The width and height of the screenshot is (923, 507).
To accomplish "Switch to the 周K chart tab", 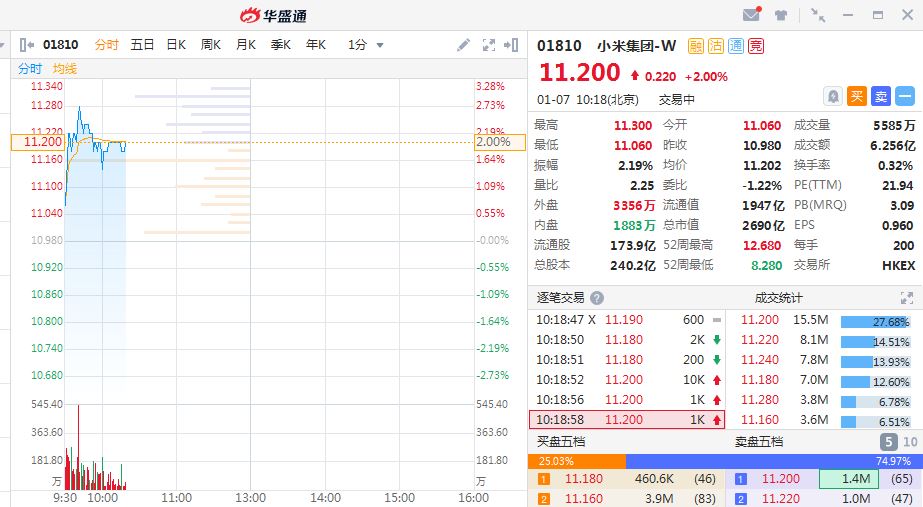I will pyautogui.click(x=211, y=45).
